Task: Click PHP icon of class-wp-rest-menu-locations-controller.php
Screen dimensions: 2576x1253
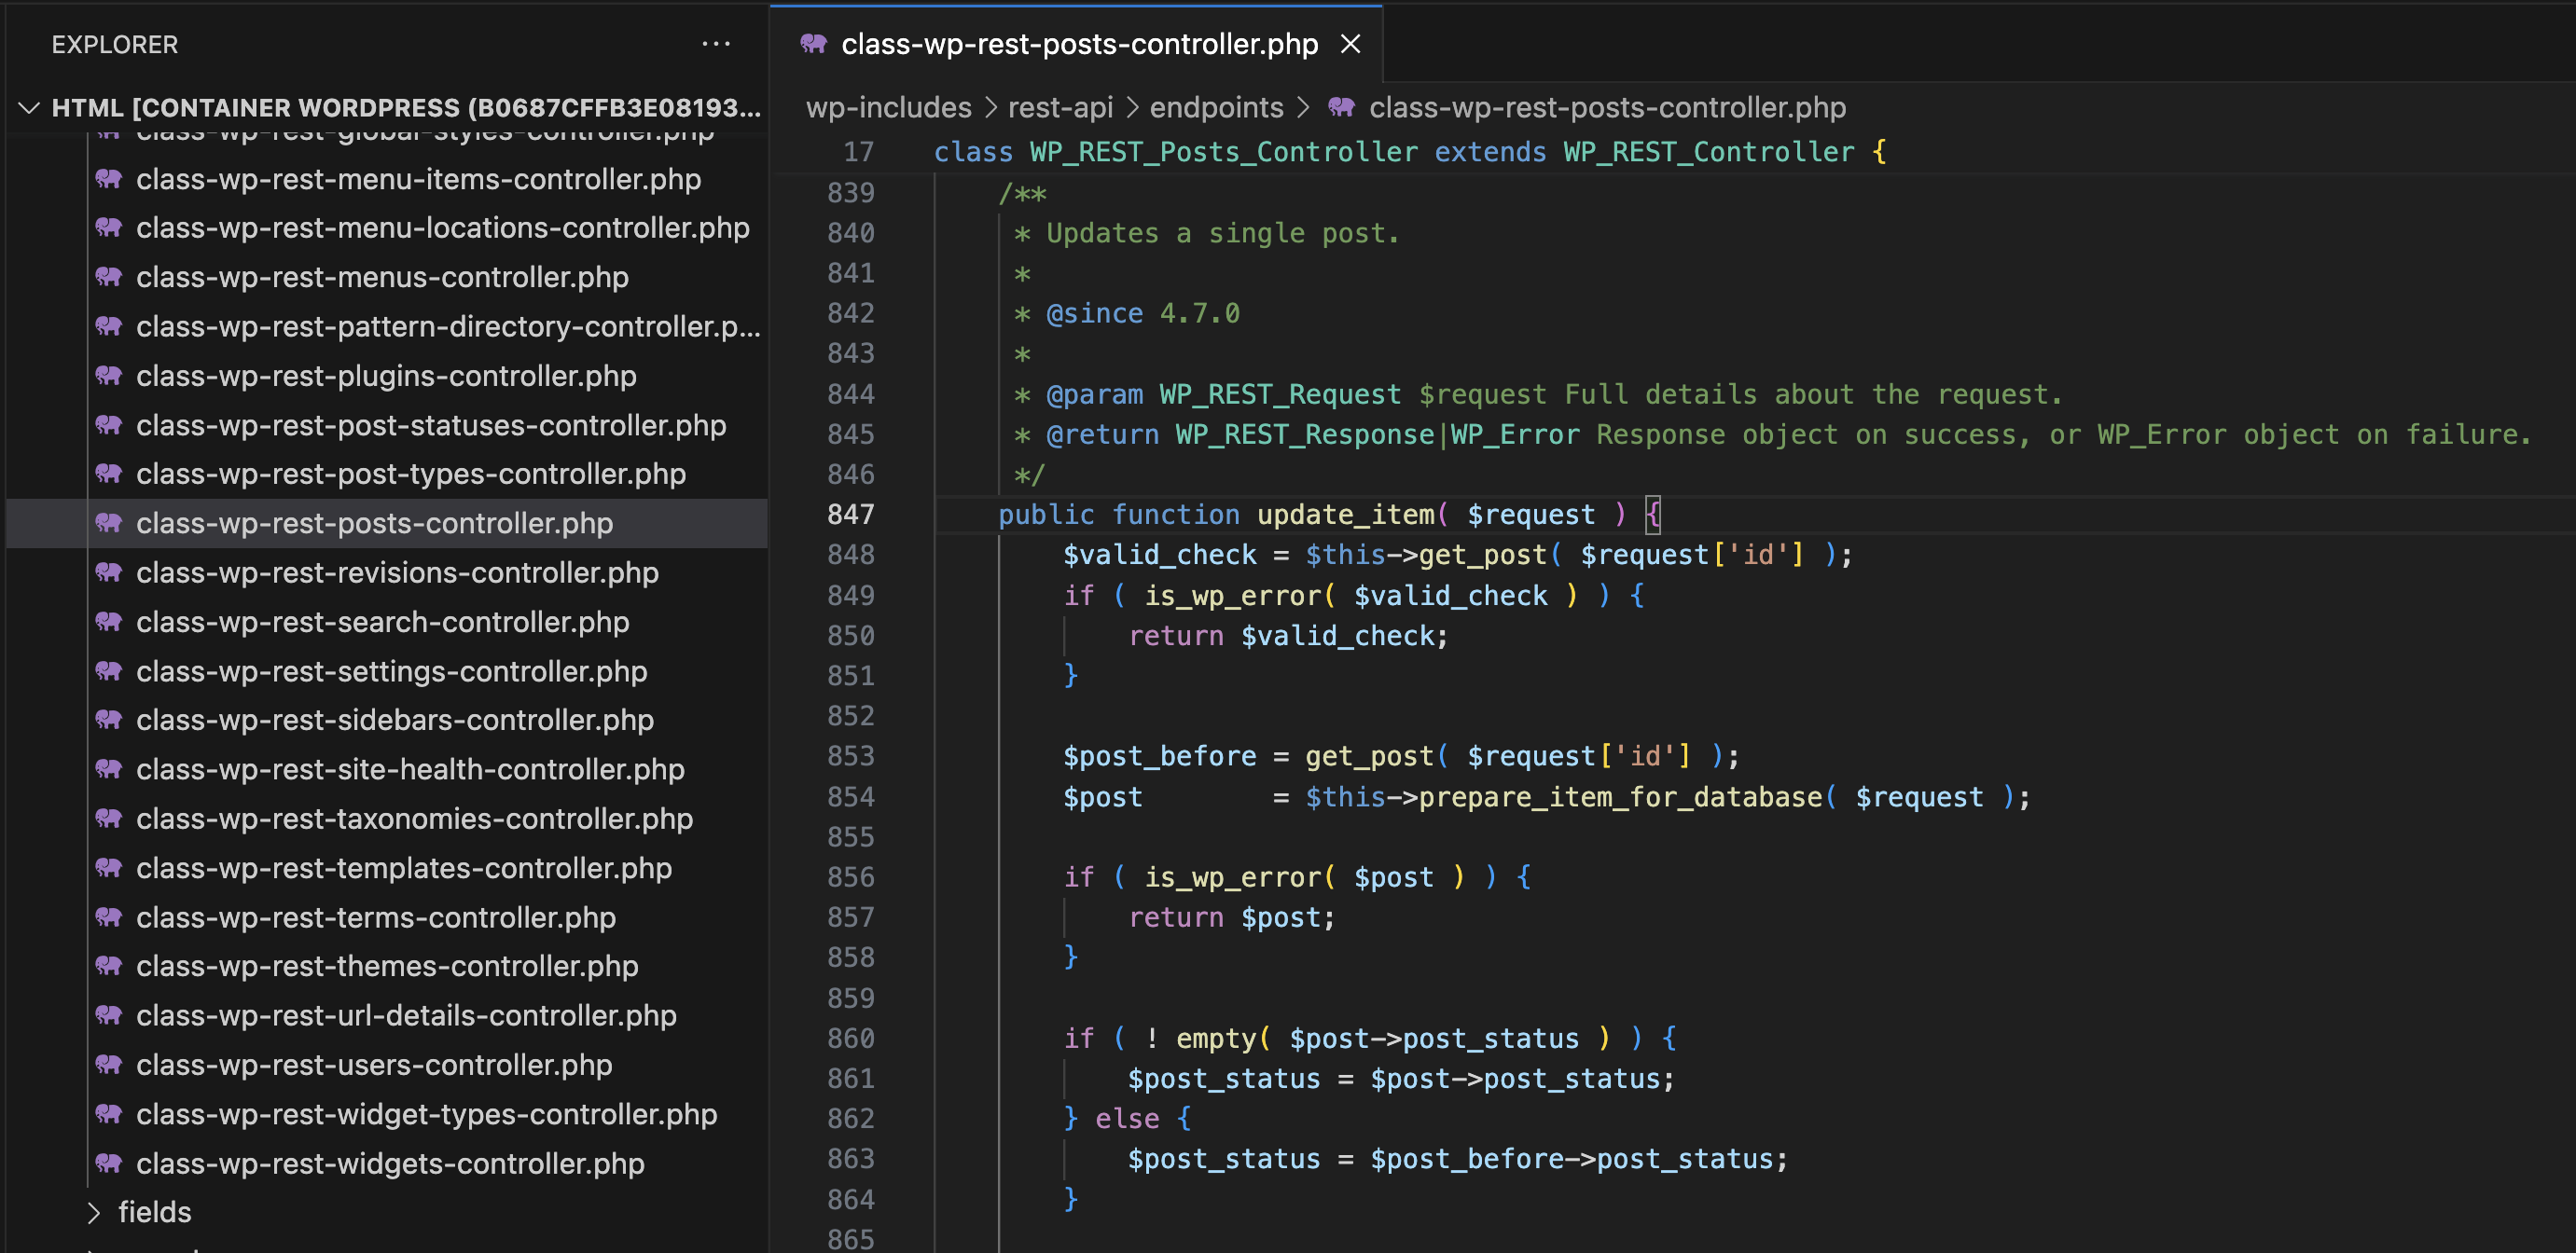Action: (x=109, y=228)
